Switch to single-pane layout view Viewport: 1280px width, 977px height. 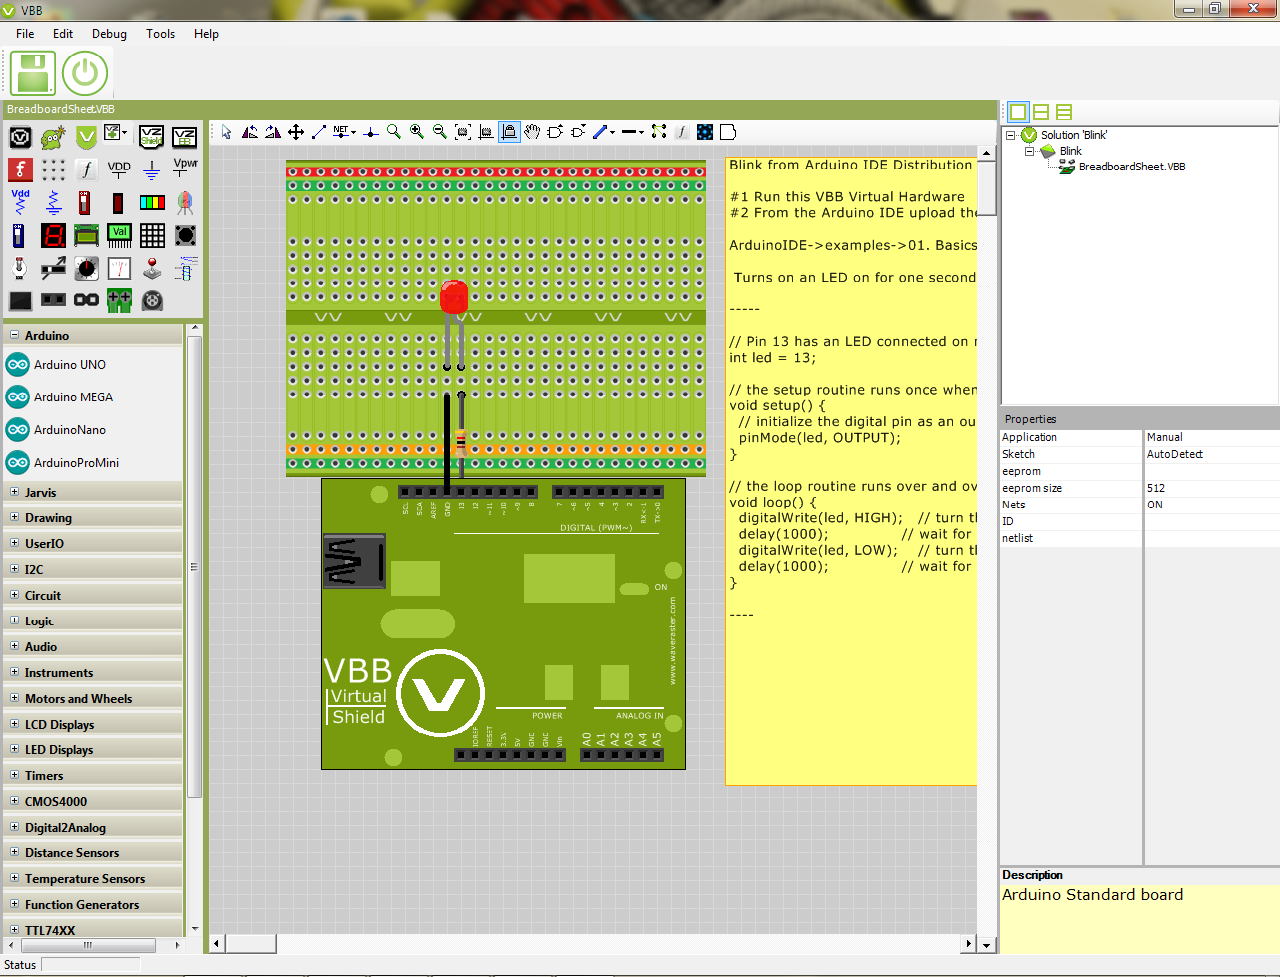pyautogui.click(x=1018, y=112)
